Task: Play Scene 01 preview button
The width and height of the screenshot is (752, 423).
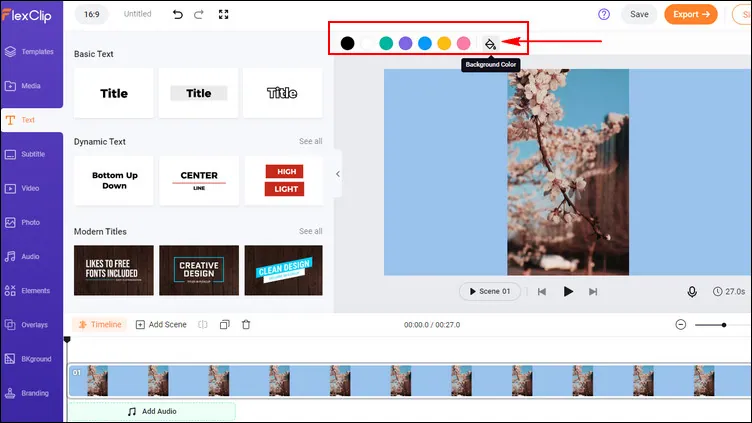Action: (490, 292)
